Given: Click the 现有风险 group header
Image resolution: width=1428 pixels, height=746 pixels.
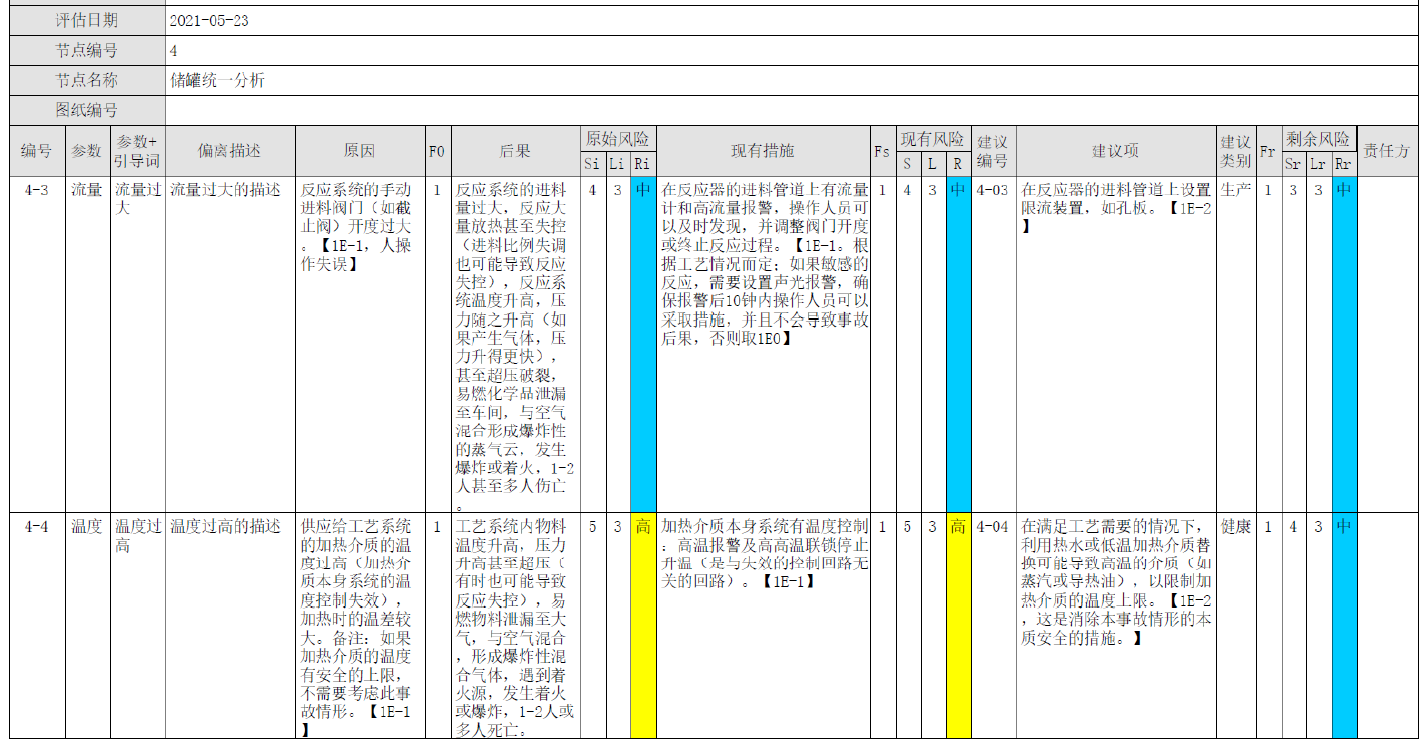Looking at the screenshot, I should pos(932,138).
